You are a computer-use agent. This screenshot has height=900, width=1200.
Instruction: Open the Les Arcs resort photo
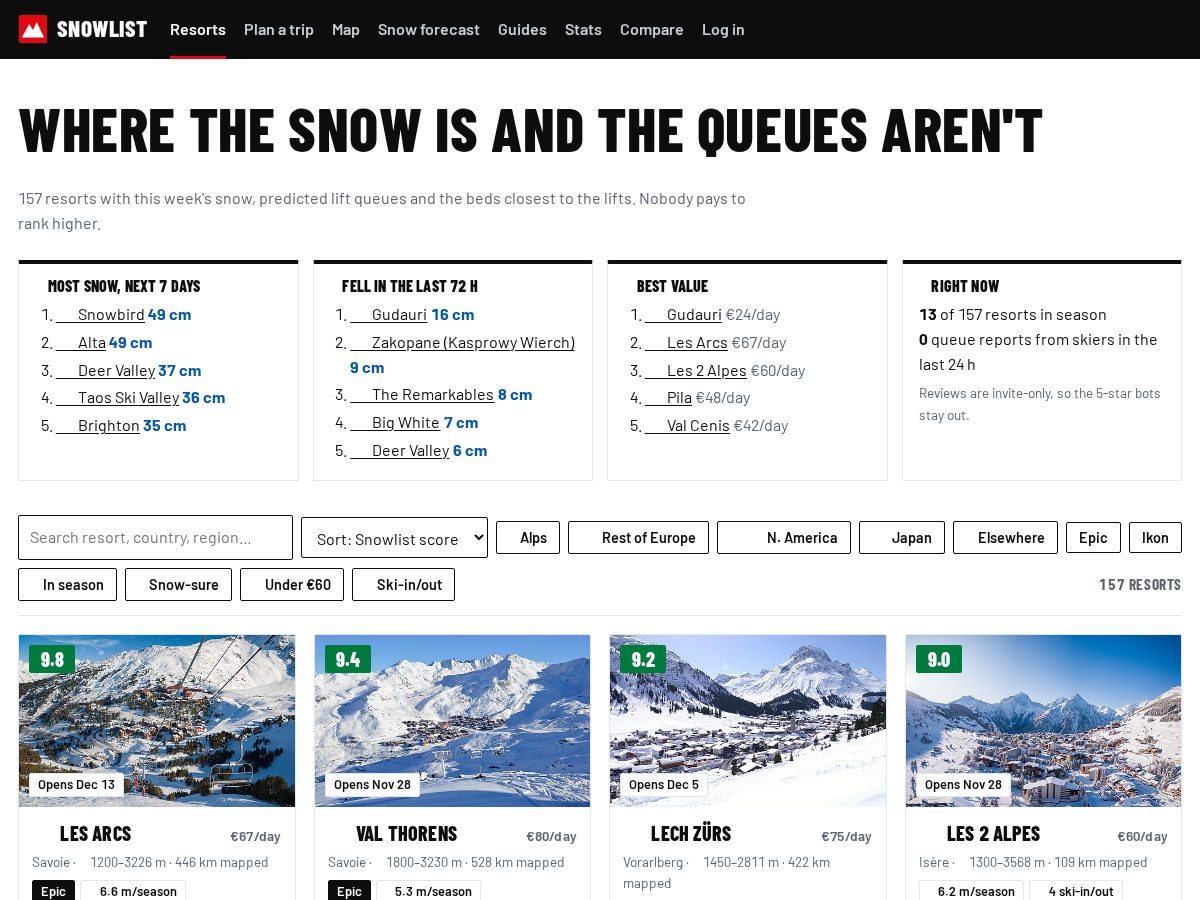point(157,721)
